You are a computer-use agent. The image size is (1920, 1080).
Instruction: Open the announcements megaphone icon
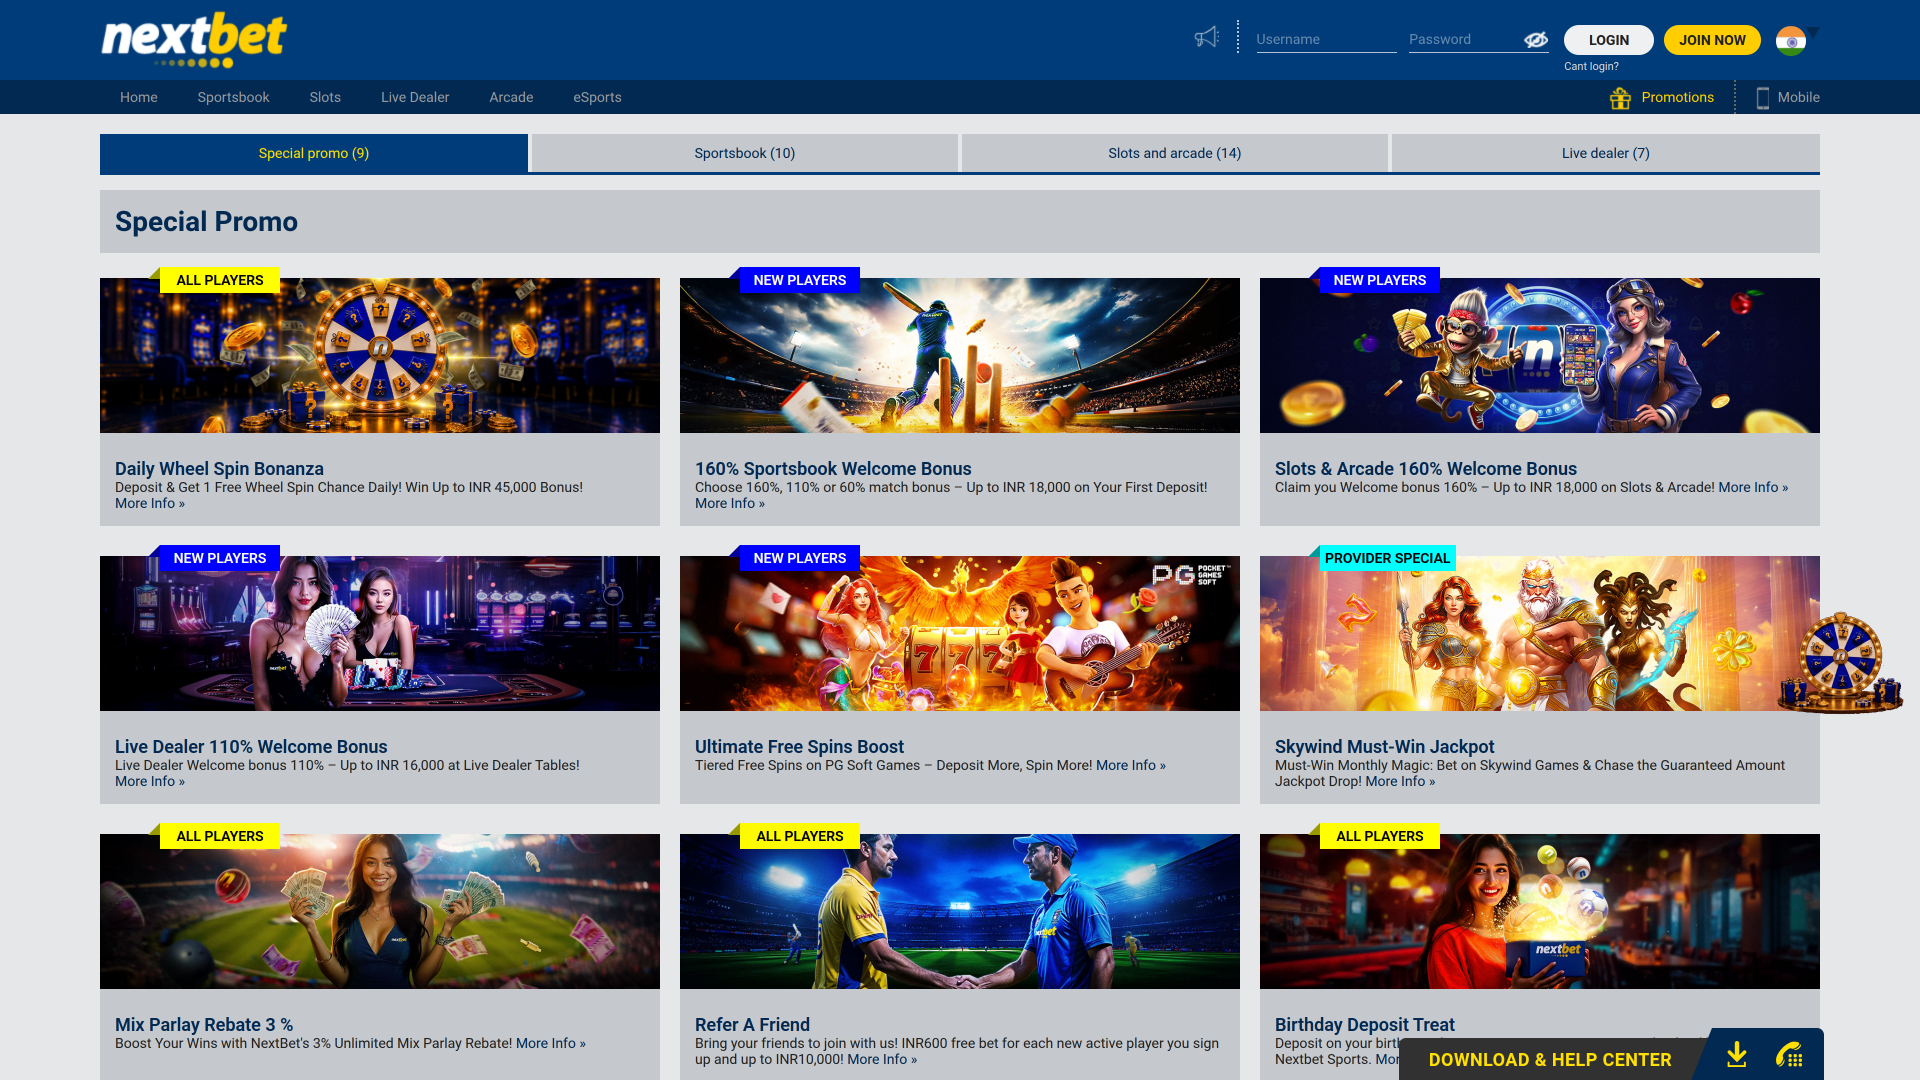(1207, 38)
